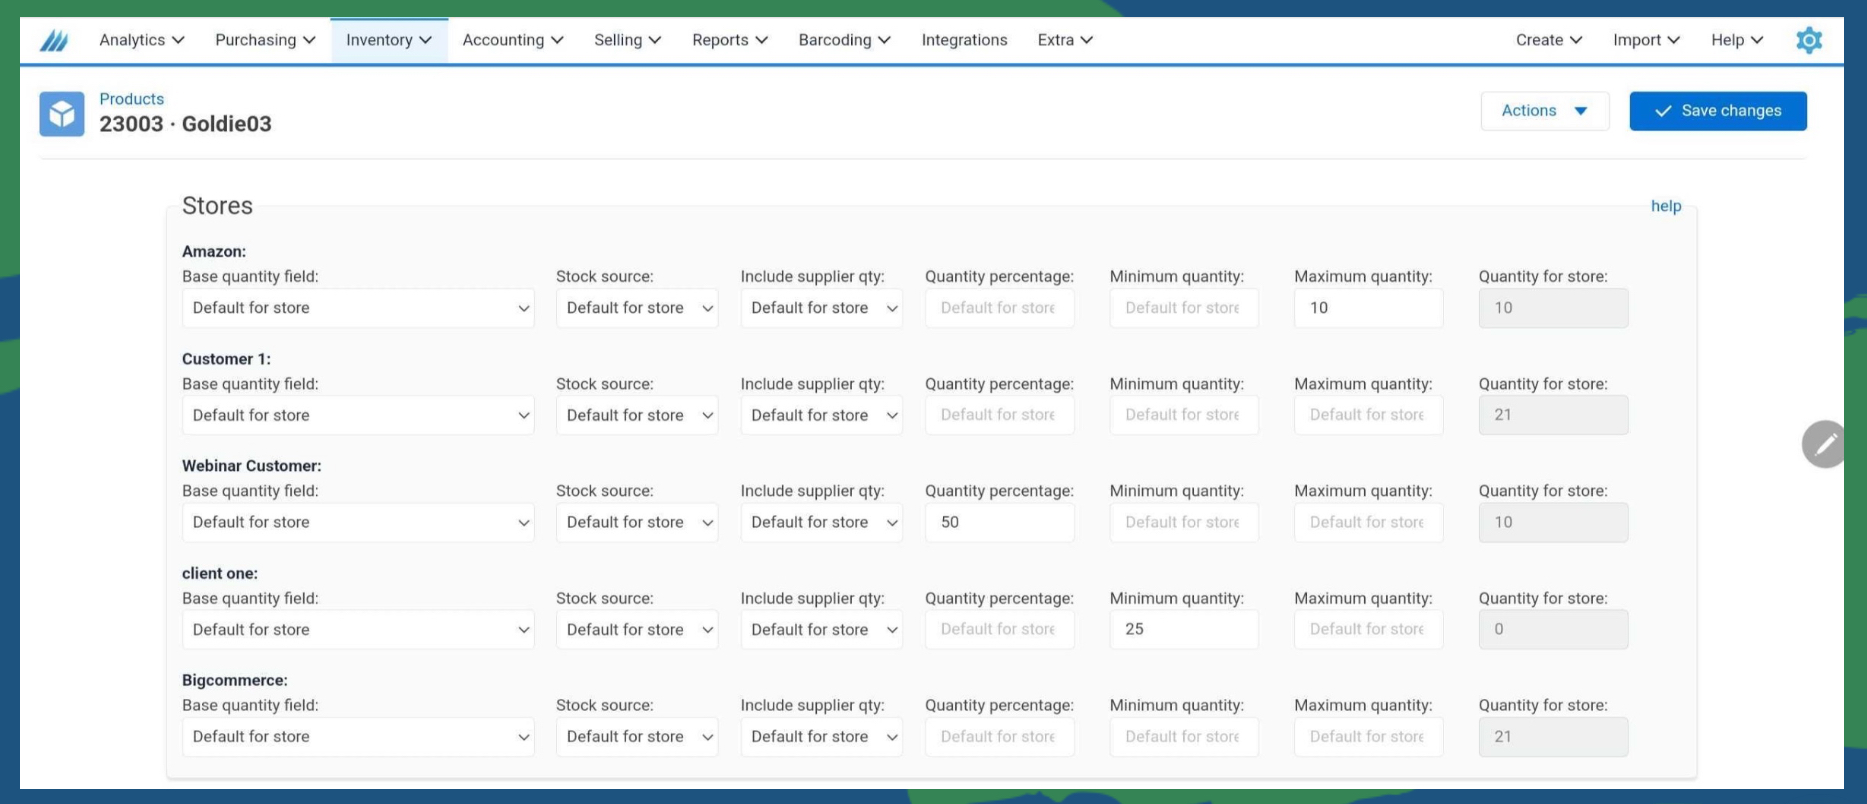Screen dimensions: 1867x804
Task: Open the Stores help link
Action: click(1666, 206)
